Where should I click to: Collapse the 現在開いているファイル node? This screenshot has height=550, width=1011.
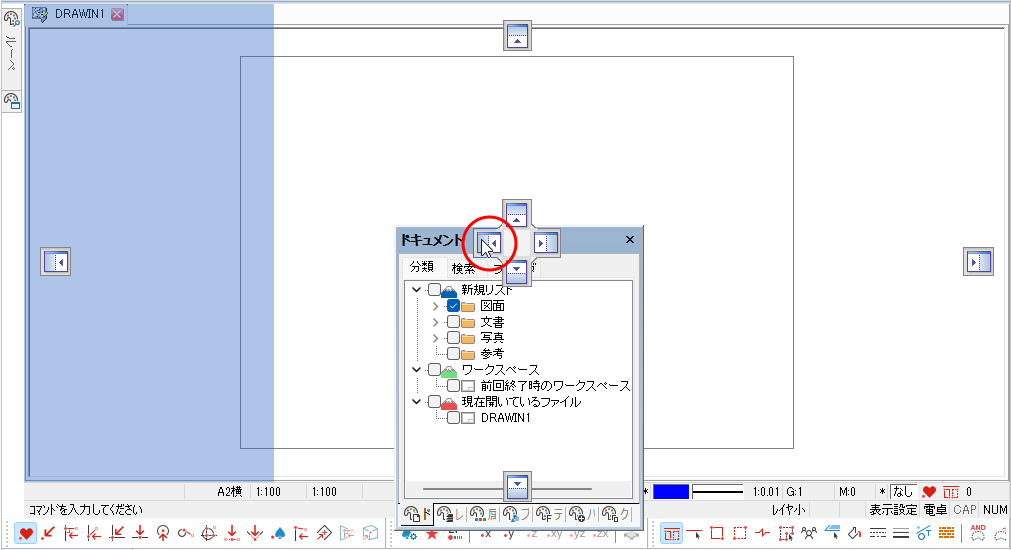coord(417,402)
